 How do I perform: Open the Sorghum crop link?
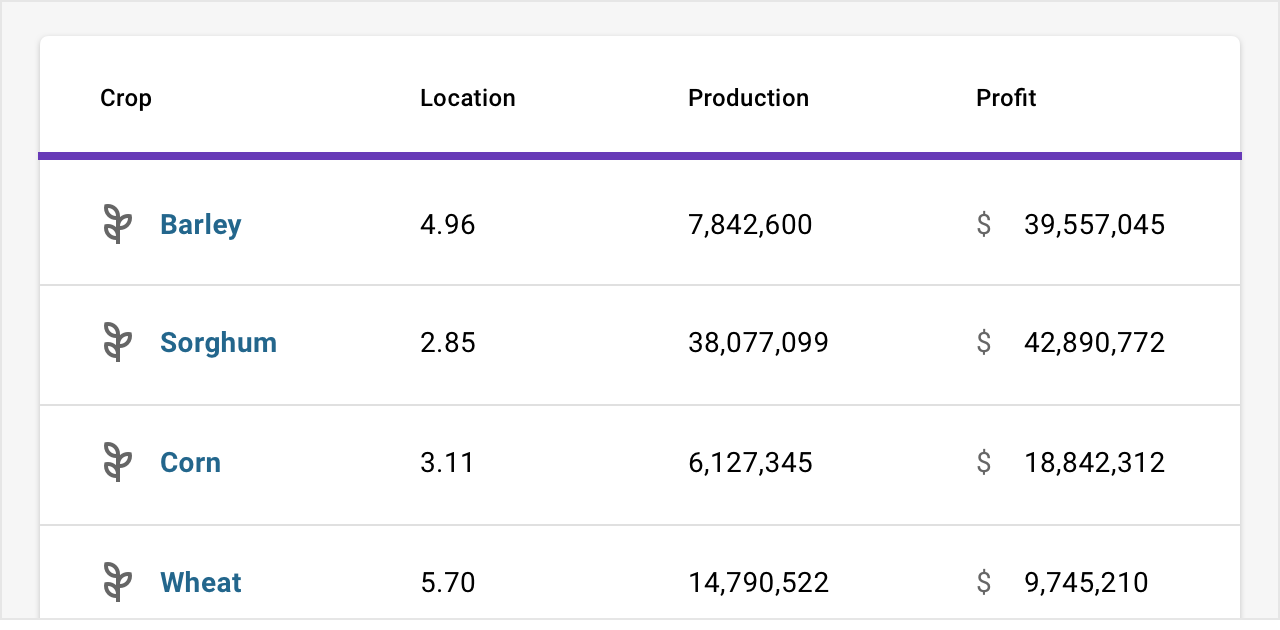click(218, 343)
